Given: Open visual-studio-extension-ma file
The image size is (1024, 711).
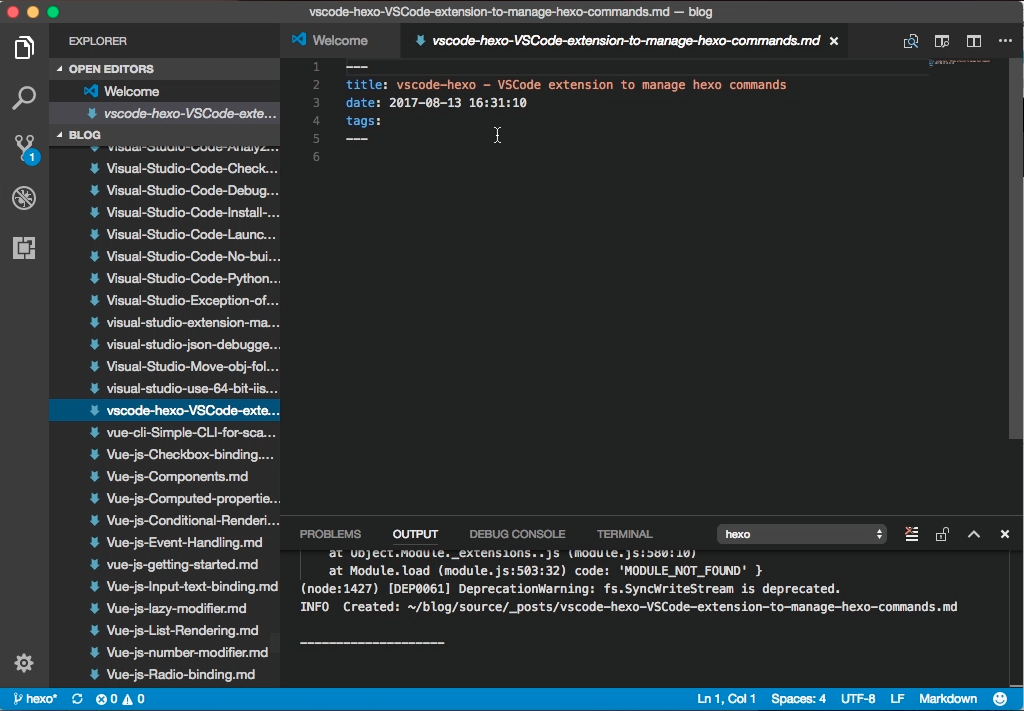Looking at the screenshot, I should [x=165, y=323].
